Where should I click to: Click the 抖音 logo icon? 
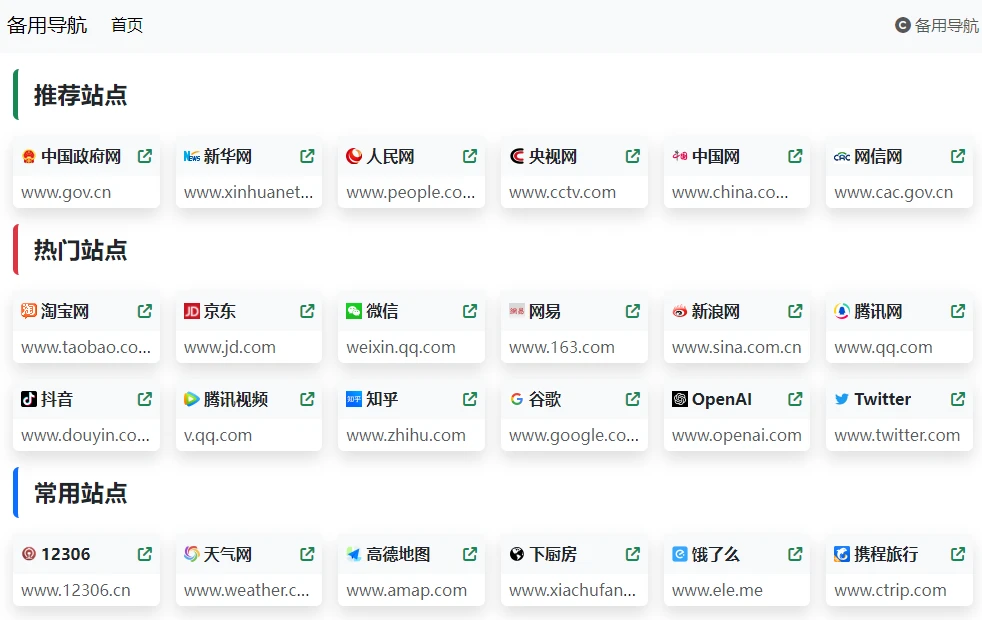point(29,399)
